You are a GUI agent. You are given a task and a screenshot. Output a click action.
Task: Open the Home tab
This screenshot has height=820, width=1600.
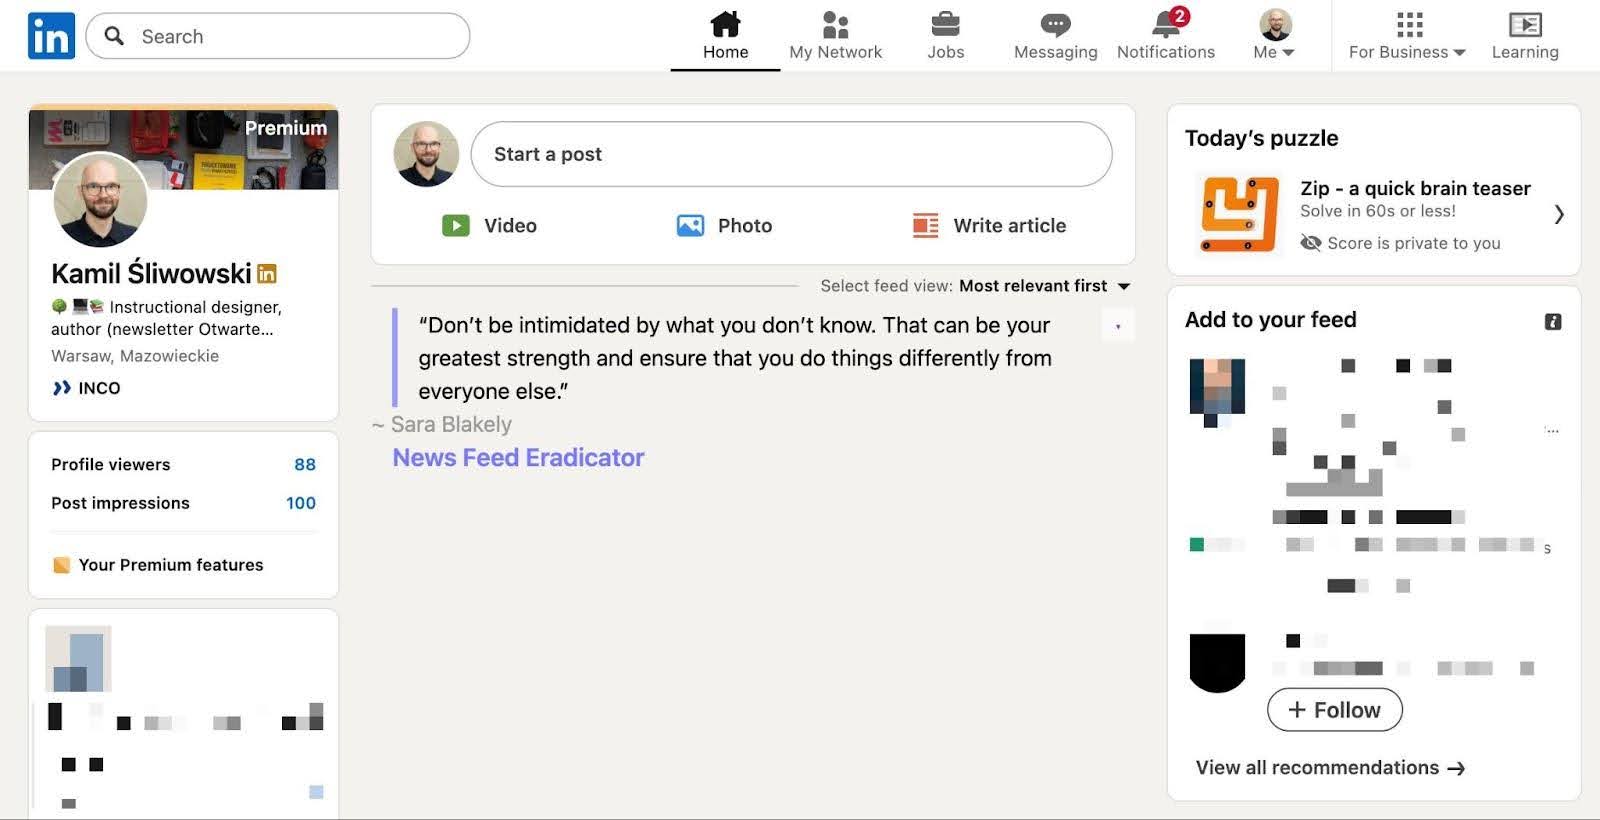click(725, 36)
